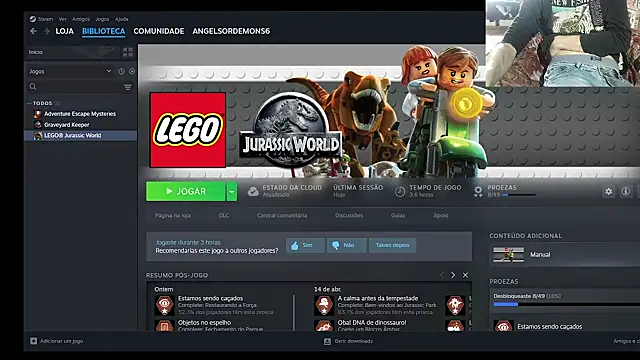This screenshot has width=640, height=360.
Task: Open the game info icon
Action: pos(626,191)
